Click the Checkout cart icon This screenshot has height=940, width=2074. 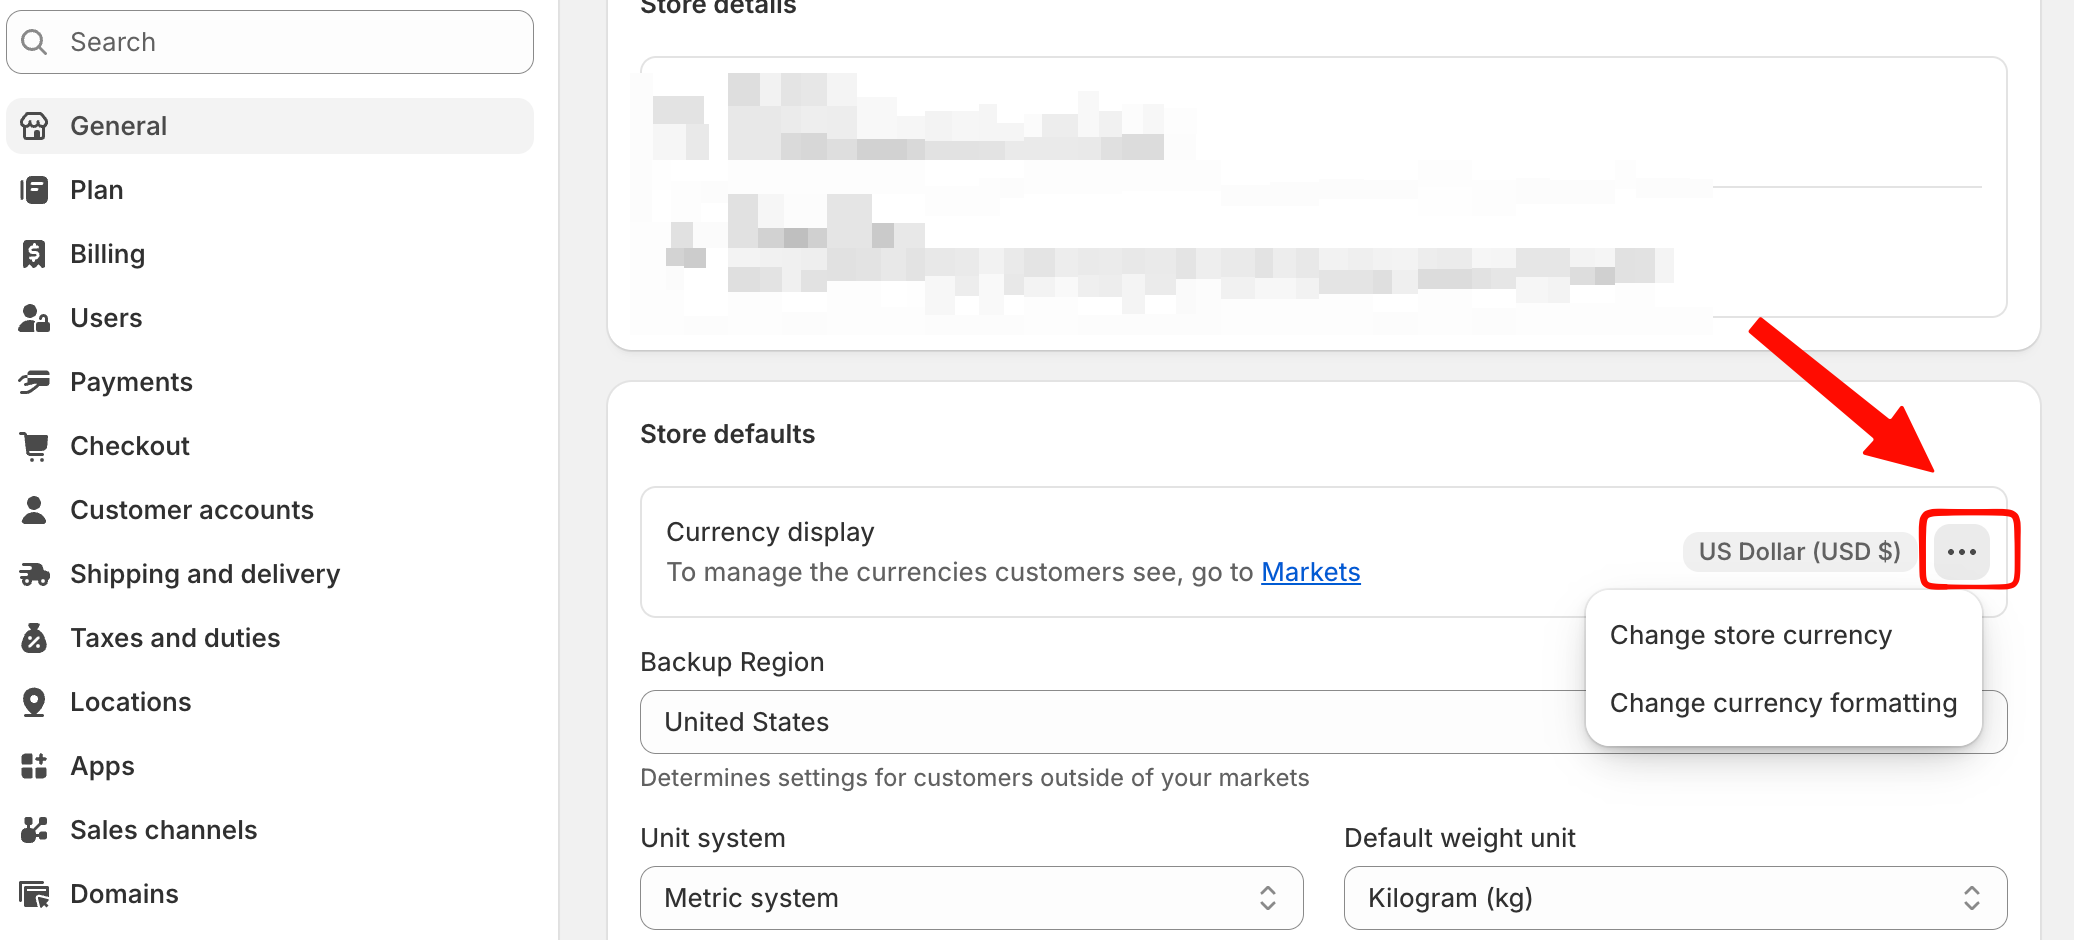[x=34, y=446]
